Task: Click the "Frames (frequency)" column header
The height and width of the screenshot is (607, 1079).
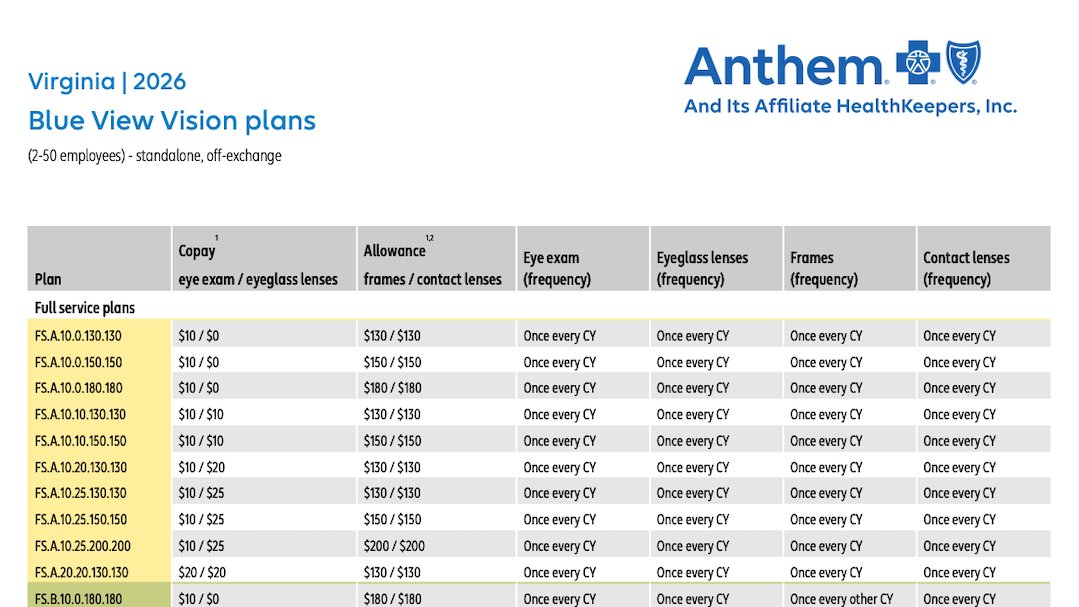Action: (823, 268)
